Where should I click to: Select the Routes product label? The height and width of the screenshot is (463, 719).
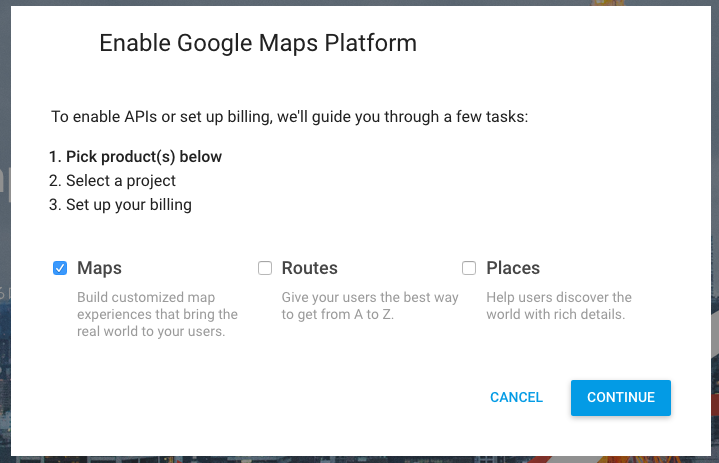(310, 268)
